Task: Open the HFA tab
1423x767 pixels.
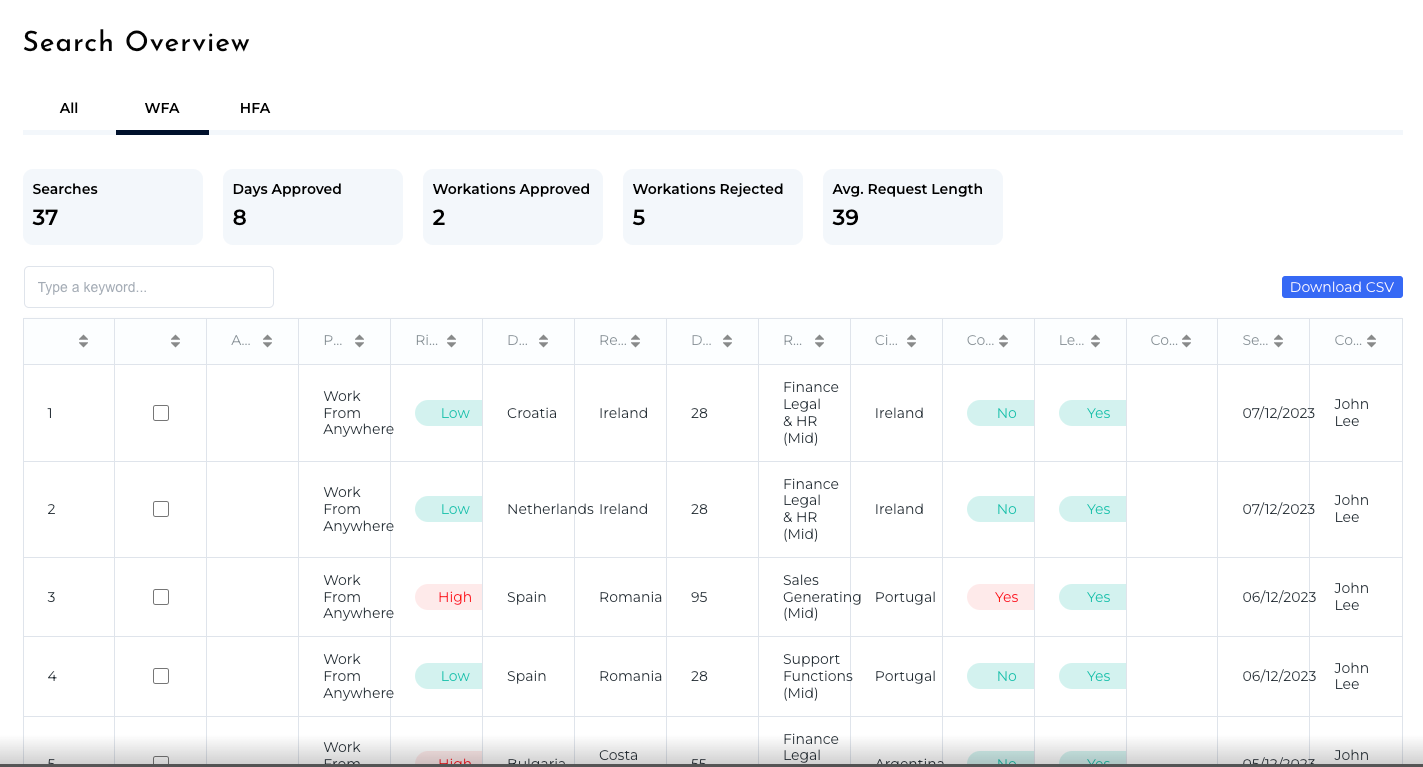Action: tap(255, 108)
